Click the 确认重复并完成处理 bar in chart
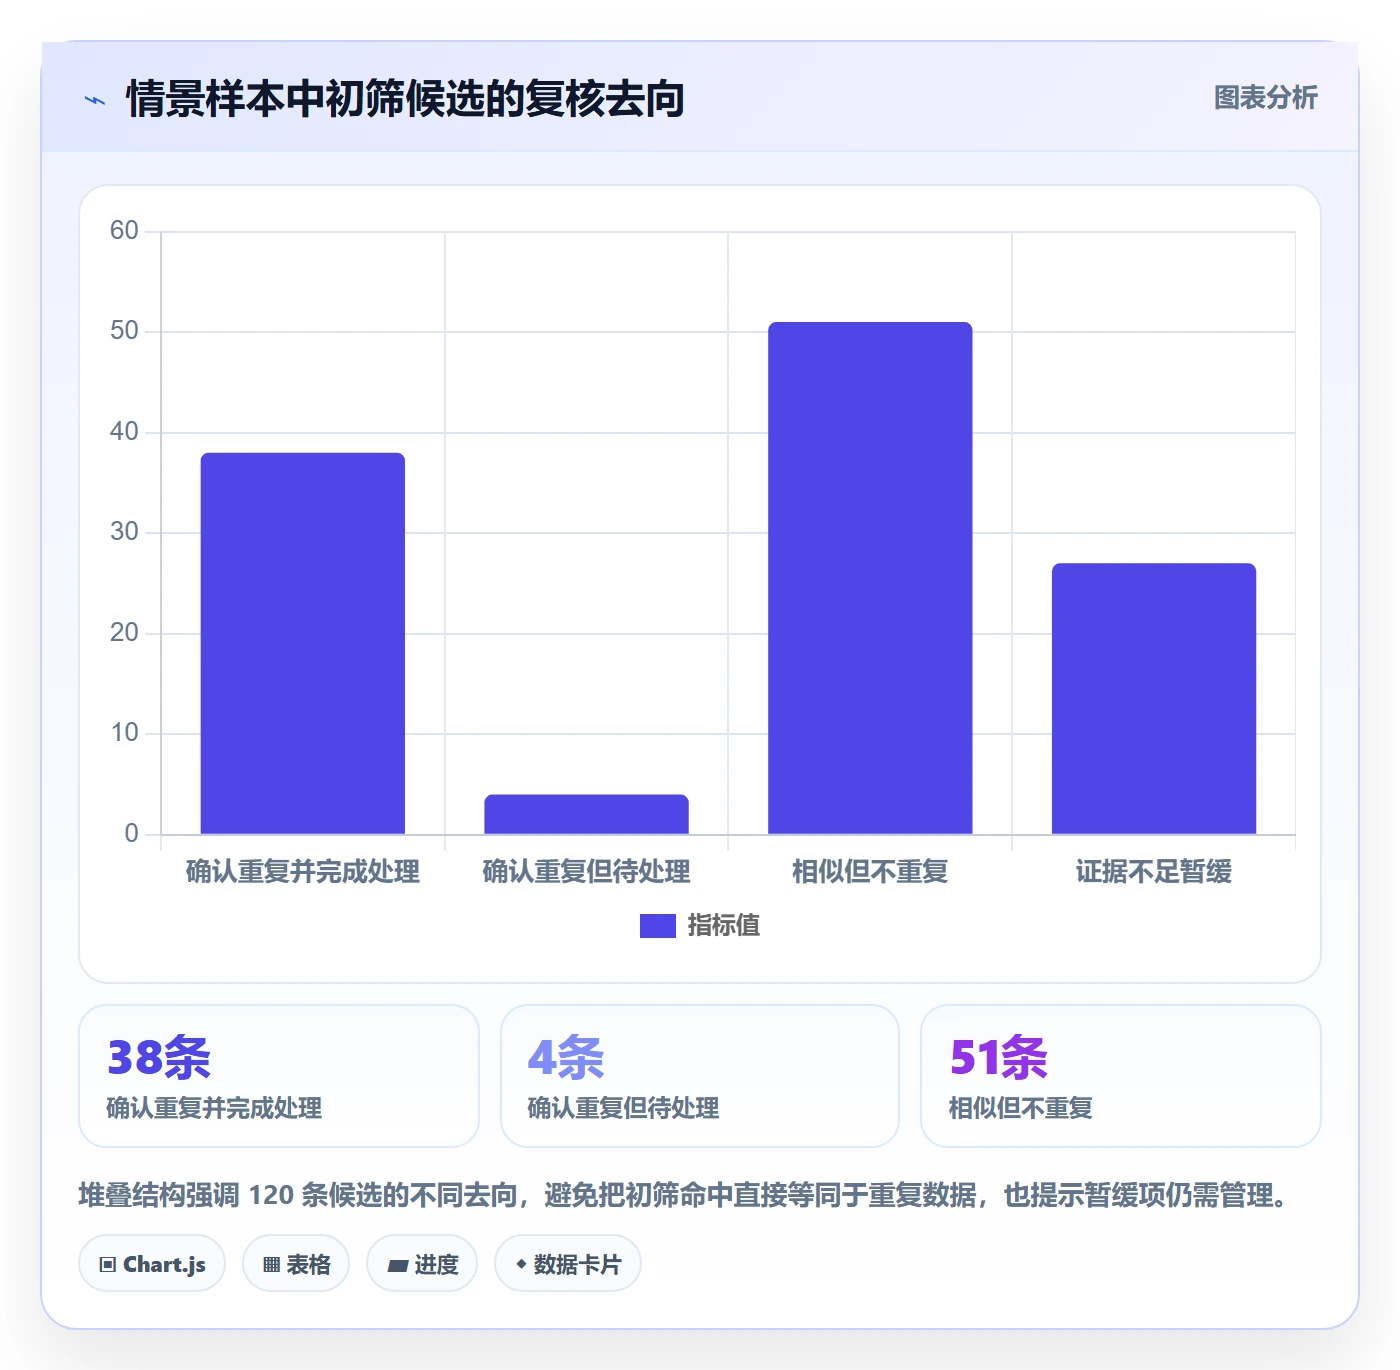Viewport: 1400px width, 1370px height. pyautogui.click(x=303, y=643)
